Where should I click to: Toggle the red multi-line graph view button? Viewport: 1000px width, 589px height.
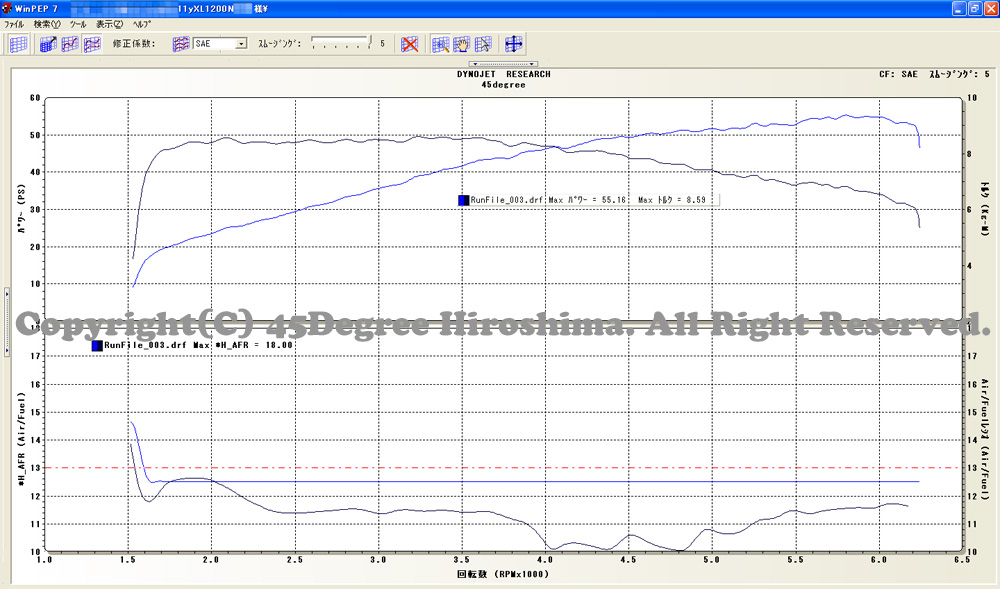[x=93, y=44]
